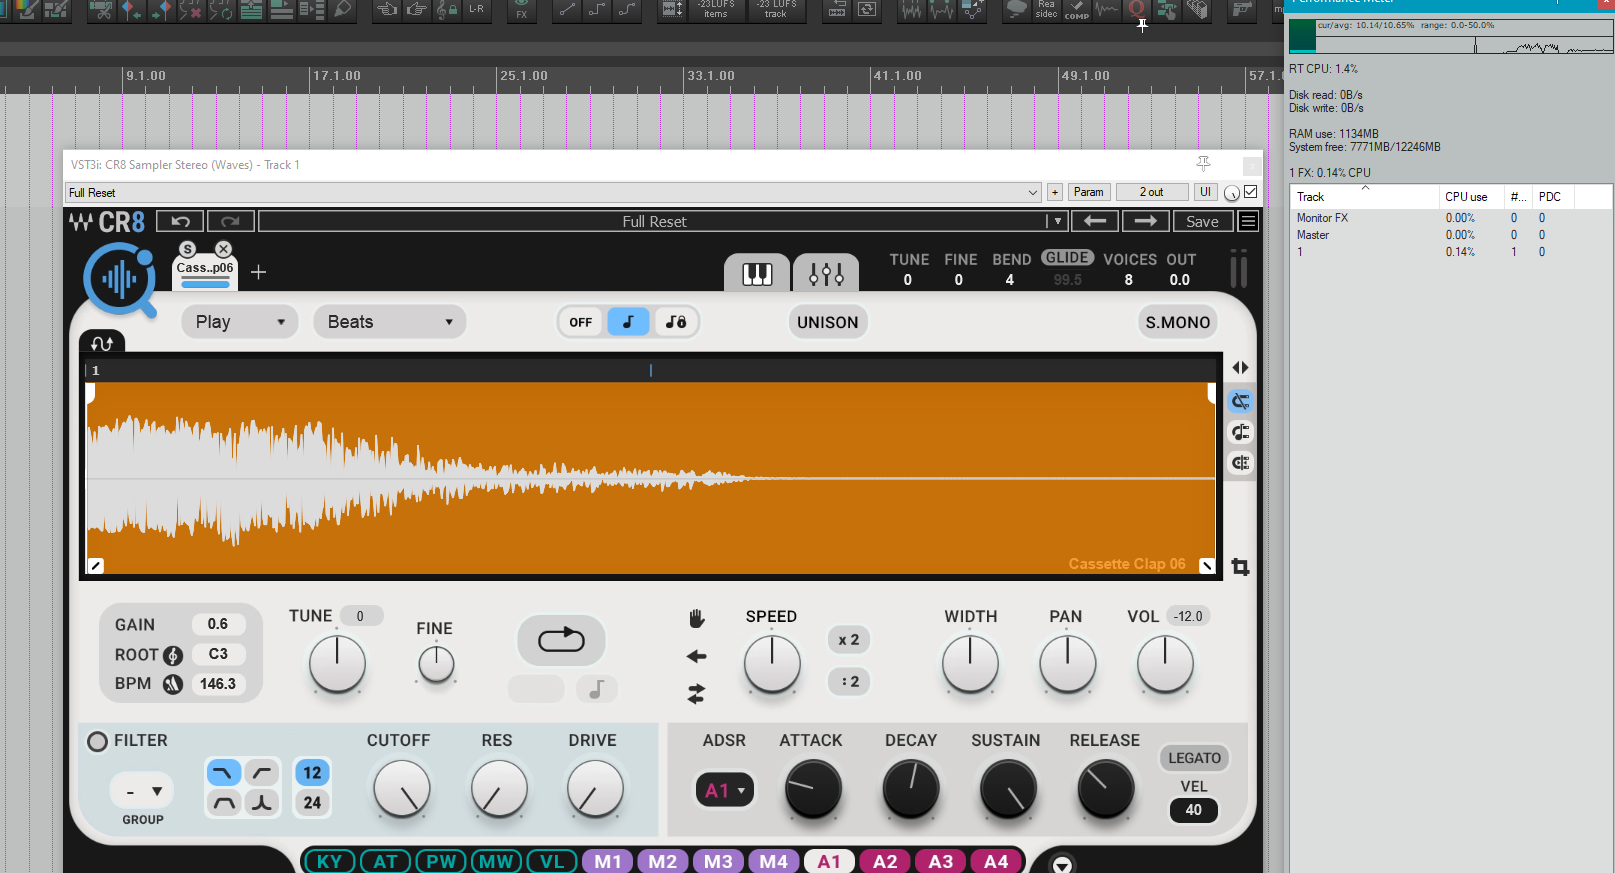Detect root note with the ROOT icon
This screenshot has height=873, width=1615.
(x=173, y=655)
